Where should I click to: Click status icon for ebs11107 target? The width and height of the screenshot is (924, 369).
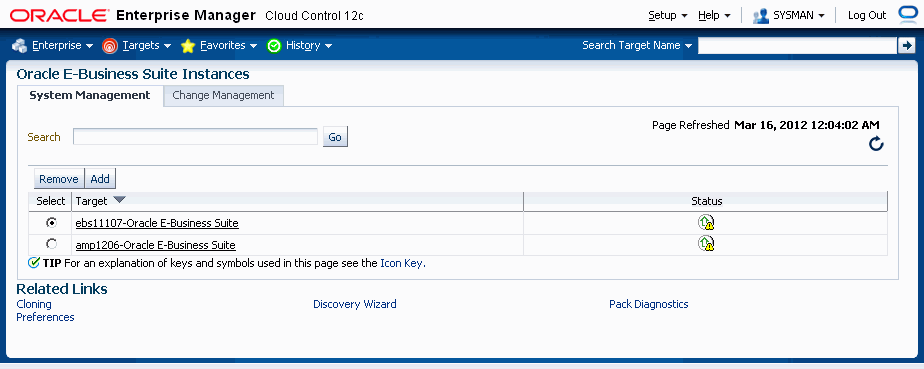click(706, 222)
